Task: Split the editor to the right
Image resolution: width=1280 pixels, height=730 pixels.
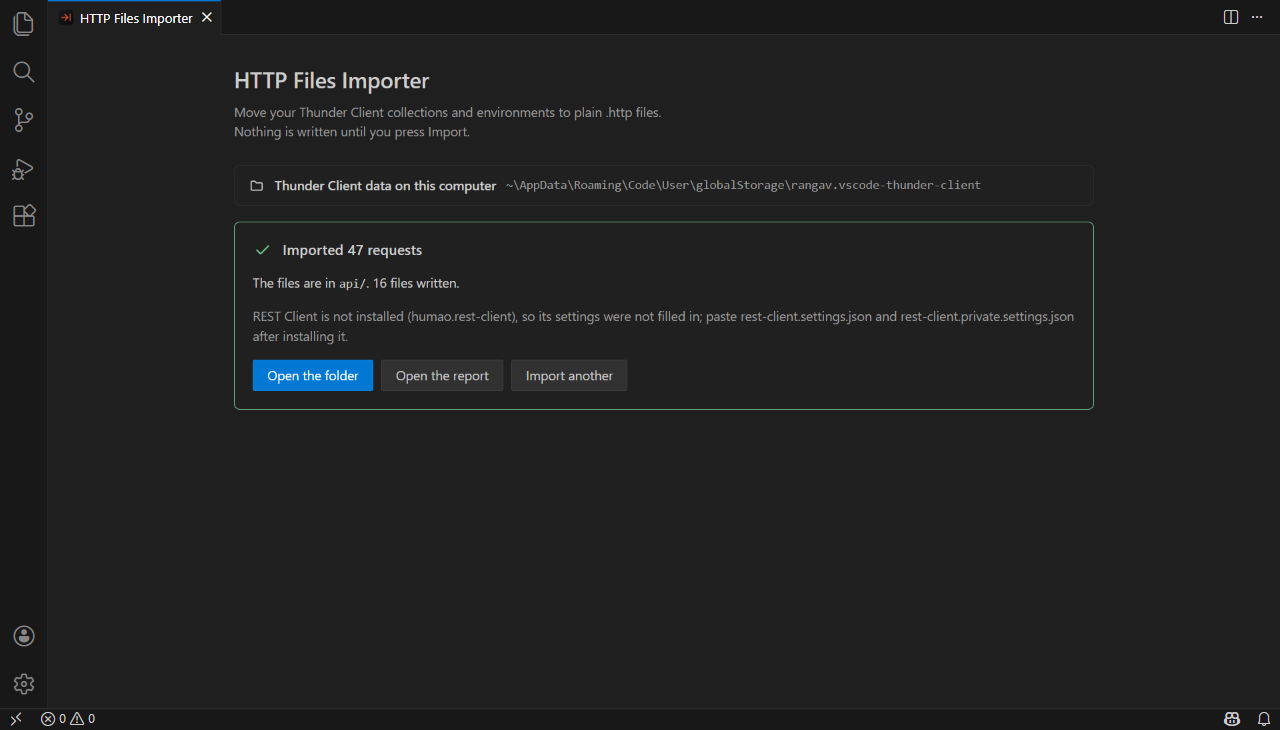Action: (x=1231, y=17)
